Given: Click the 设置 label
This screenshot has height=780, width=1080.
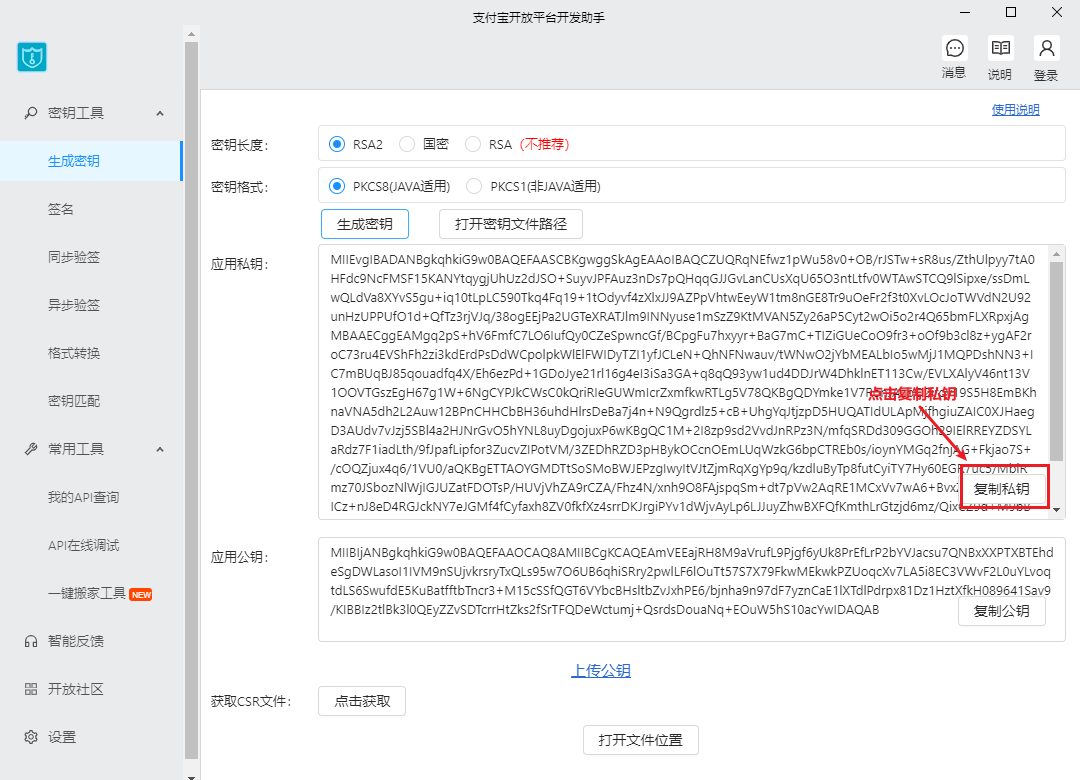Looking at the screenshot, I should coord(62,737).
